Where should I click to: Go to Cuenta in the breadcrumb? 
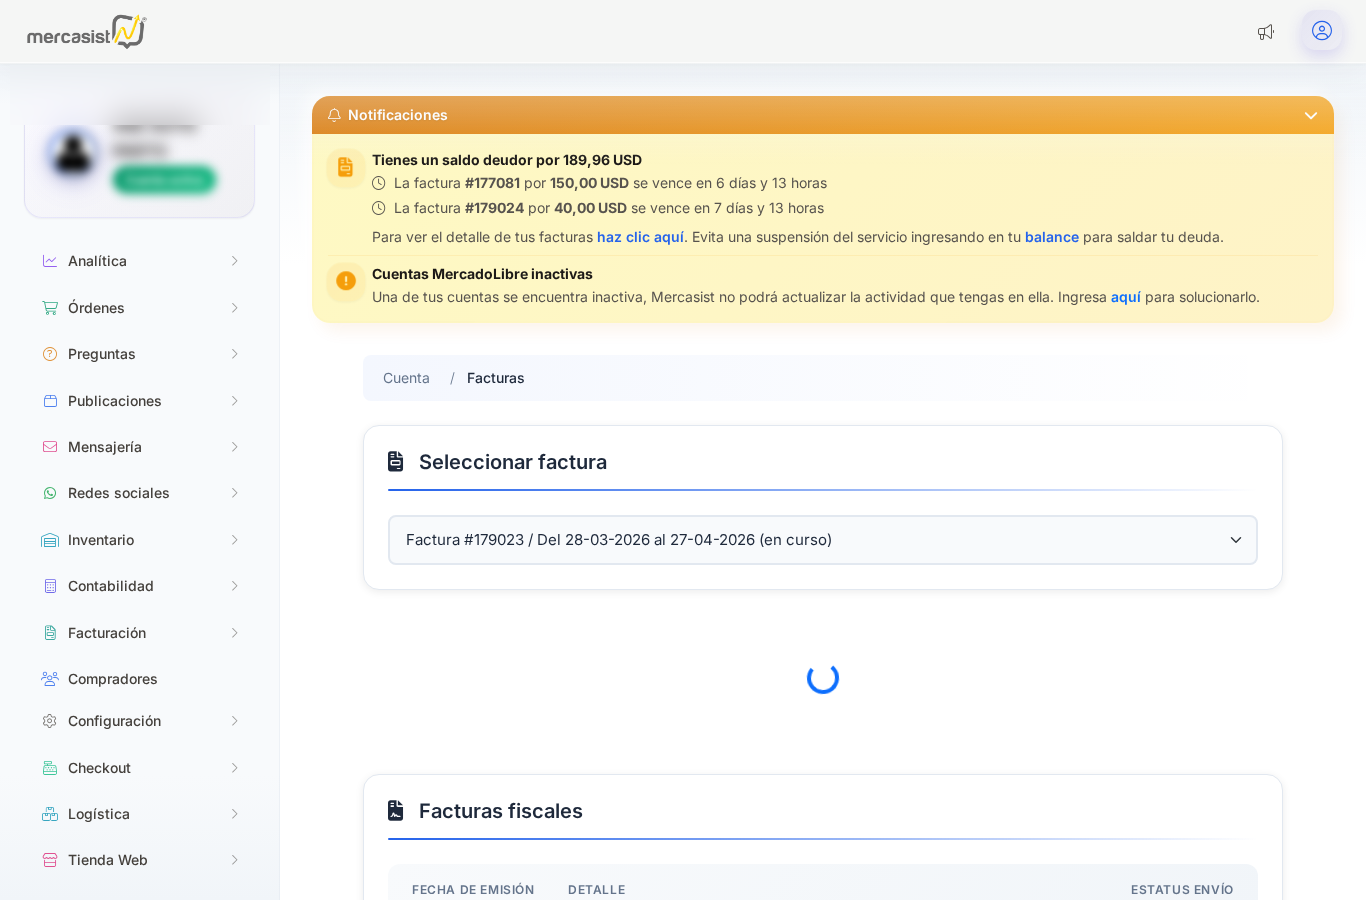(406, 378)
